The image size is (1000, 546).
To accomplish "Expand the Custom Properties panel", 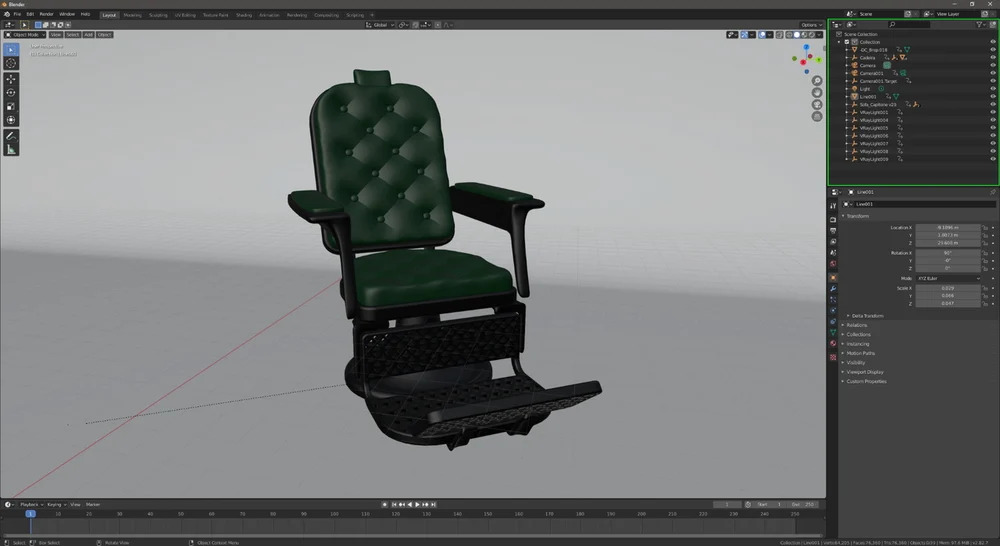I will [865, 381].
